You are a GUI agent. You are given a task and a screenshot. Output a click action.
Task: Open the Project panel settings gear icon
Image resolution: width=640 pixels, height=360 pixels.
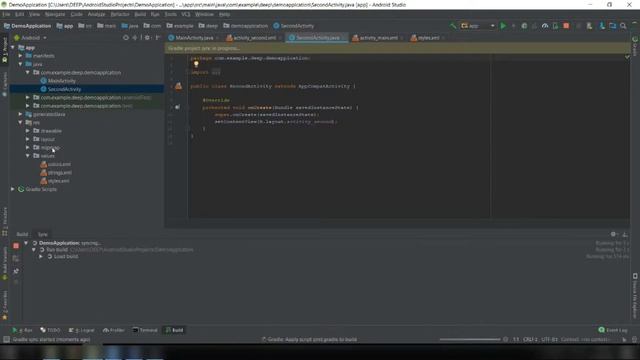[x=147, y=38]
